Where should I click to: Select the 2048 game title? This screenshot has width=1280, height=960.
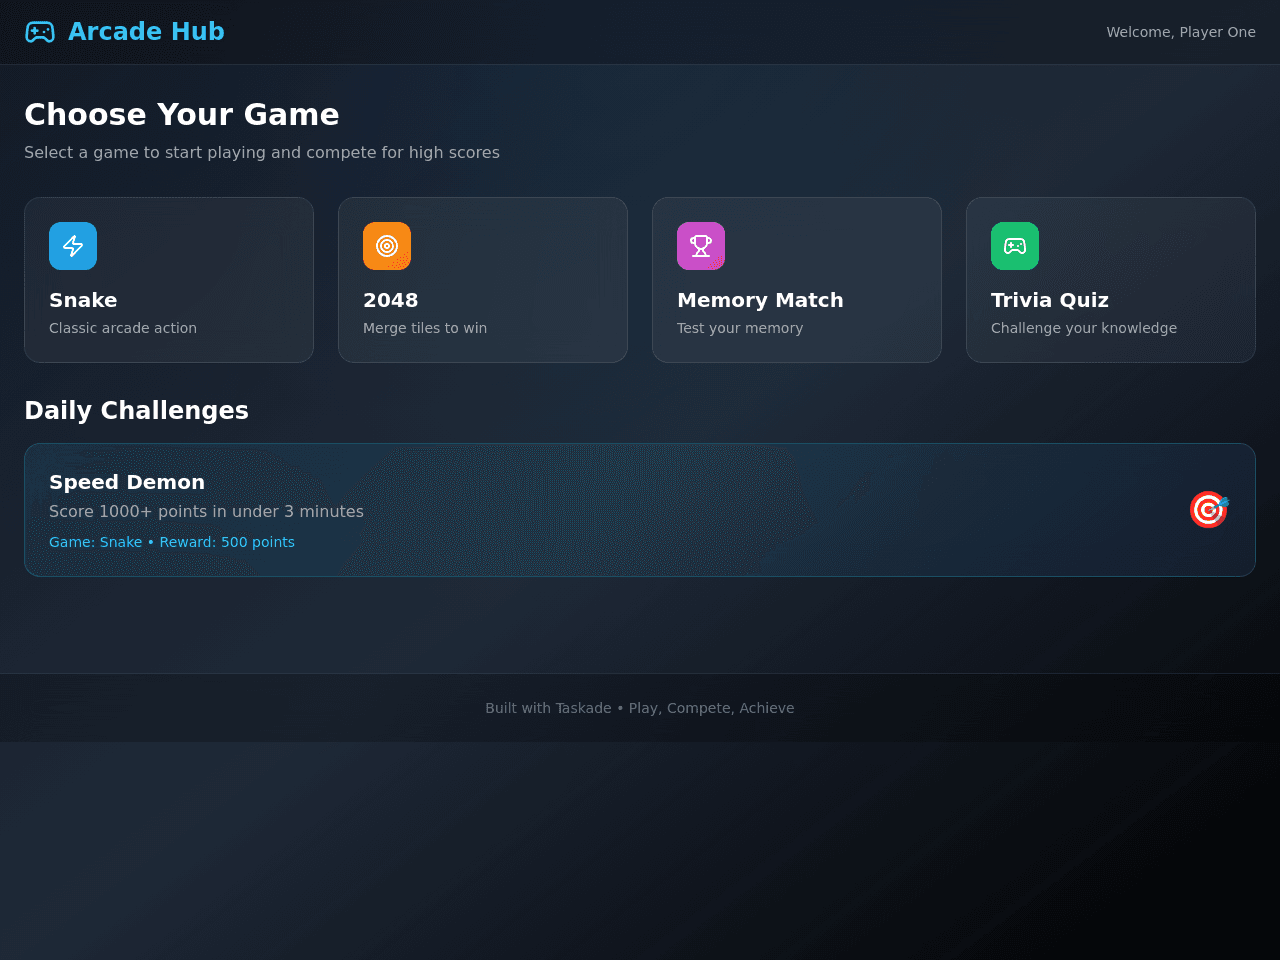click(391, 300)
